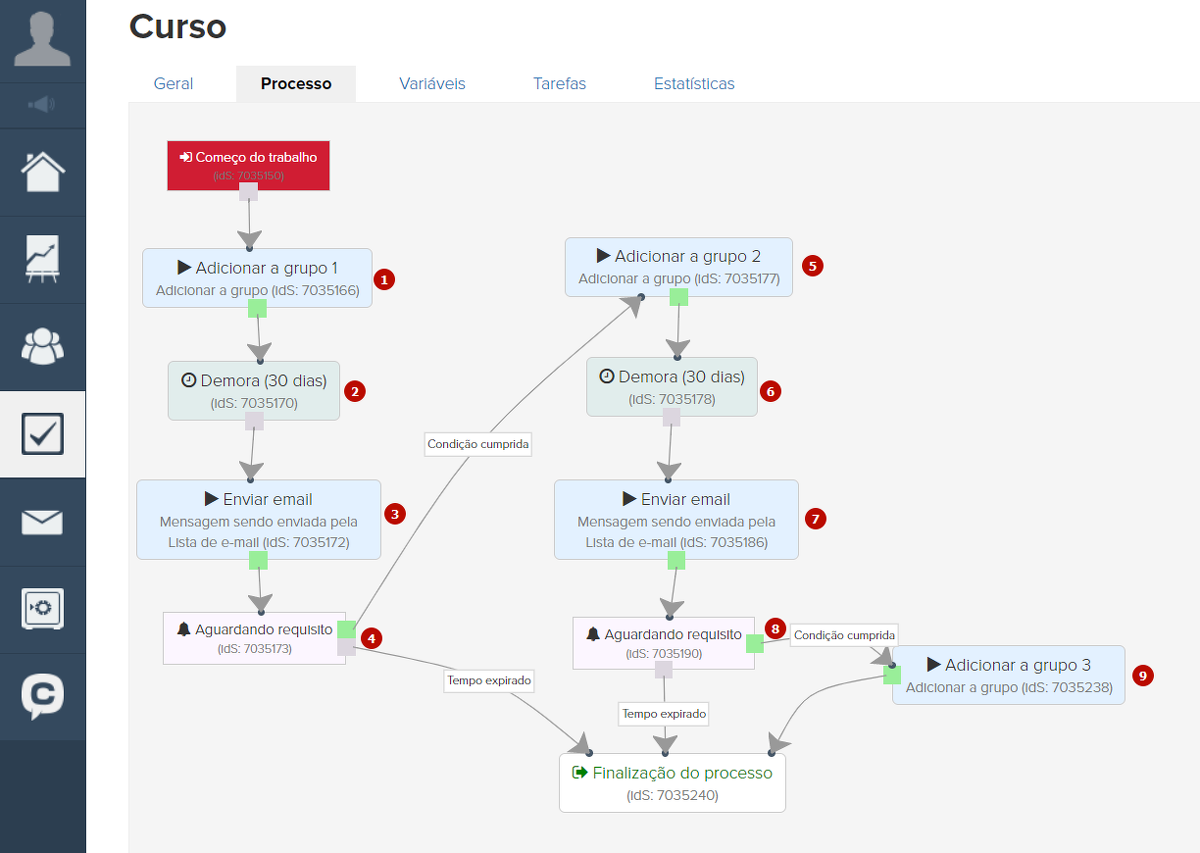Select the Começo do trabalho start node

click(x=248, y=164)
